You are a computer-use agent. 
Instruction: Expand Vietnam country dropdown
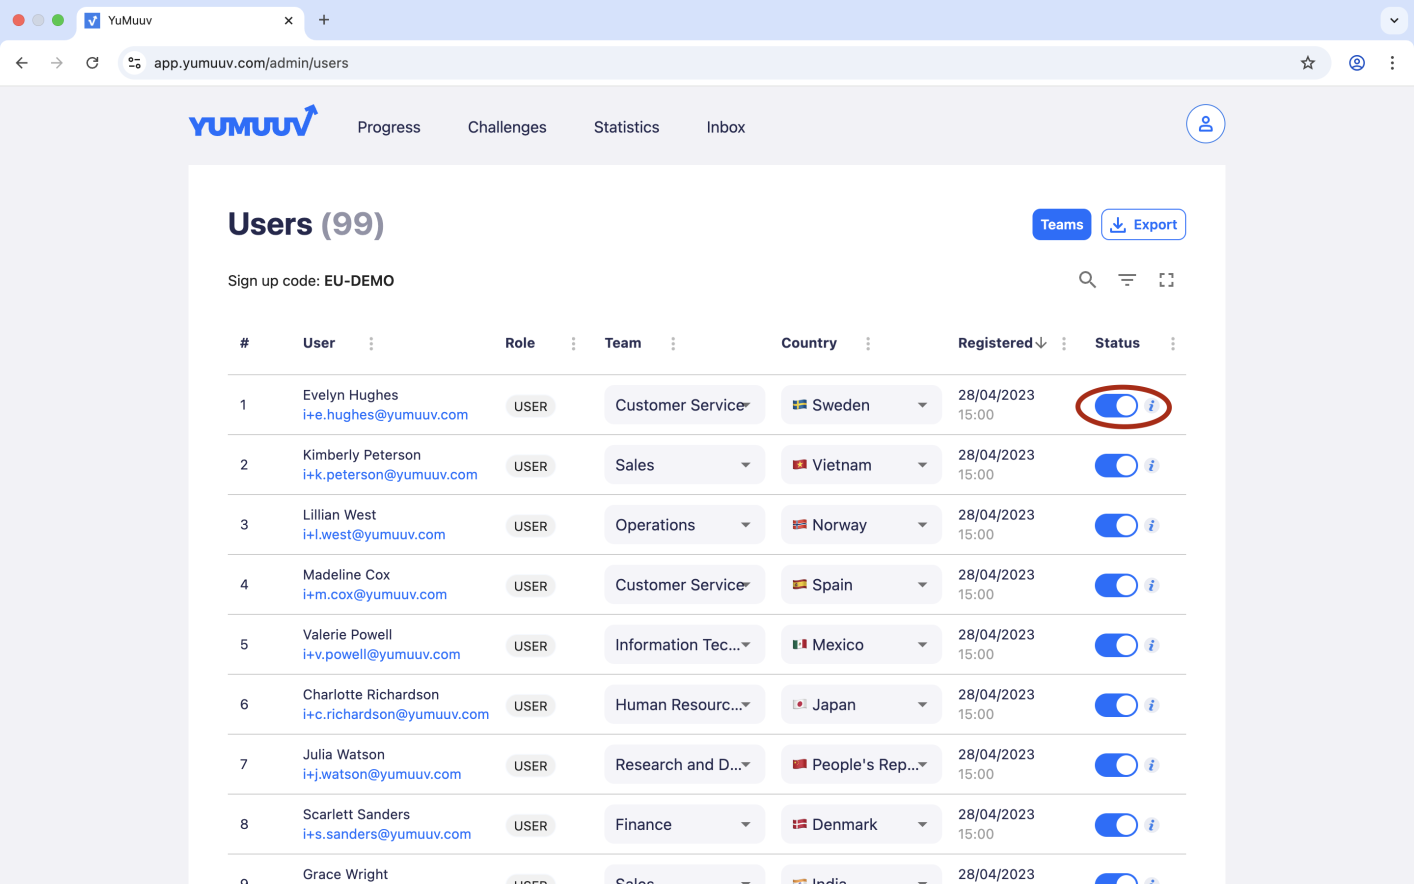click(861, 465)
